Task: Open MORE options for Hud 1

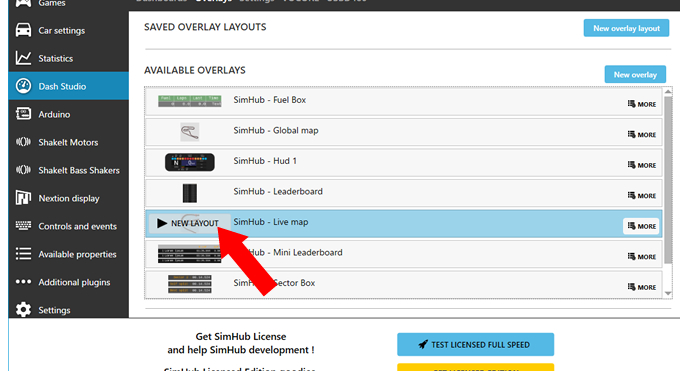Action: point(642,165)
